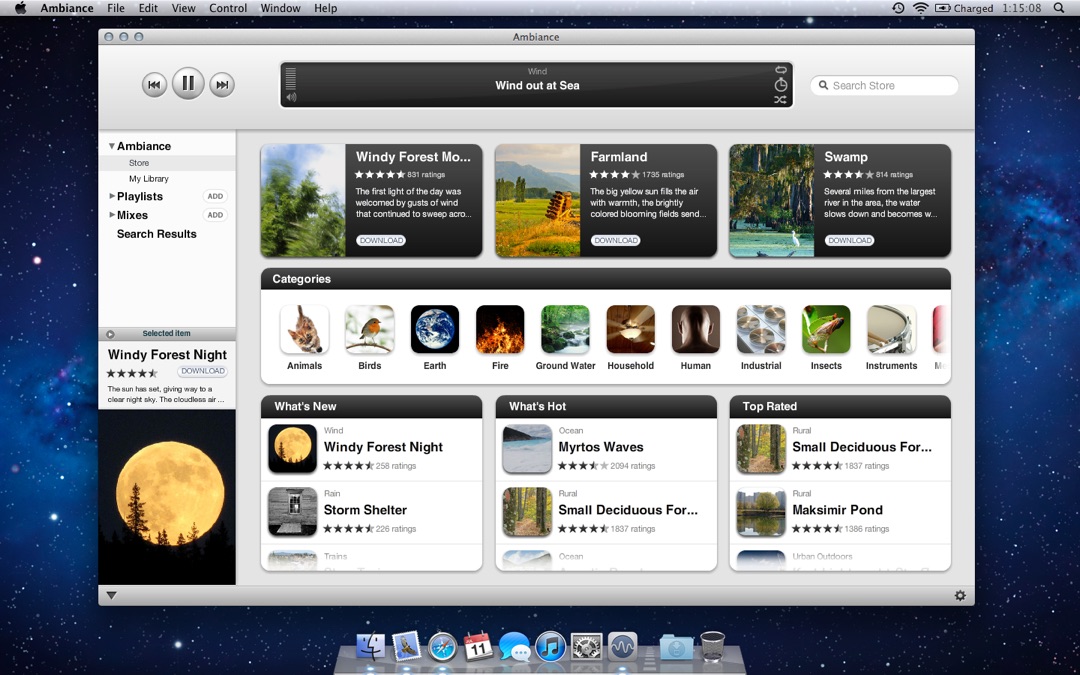Open the Instruments category icon
This screenshot has width=1080, height=675.
[891, 329]
